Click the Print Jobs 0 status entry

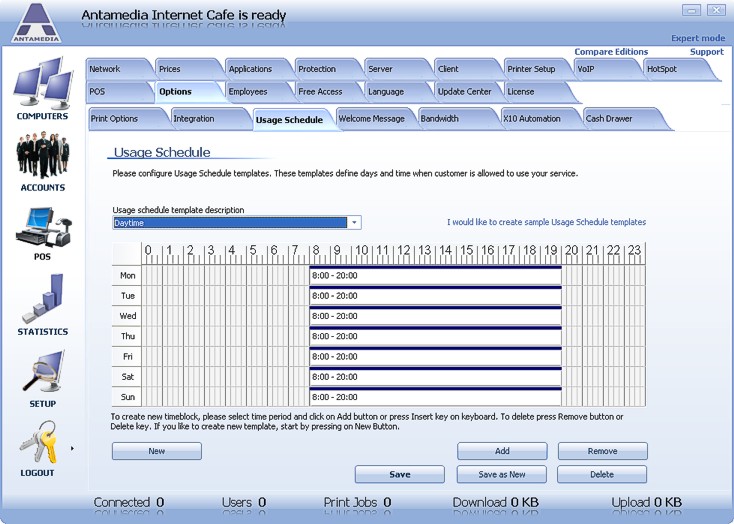tap(357, 502)
